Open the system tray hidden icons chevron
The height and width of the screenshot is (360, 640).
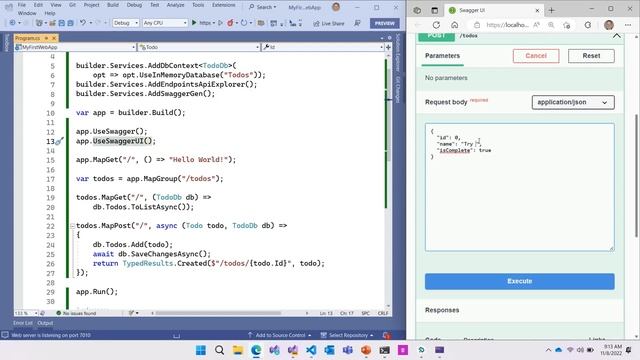(548, 350)
